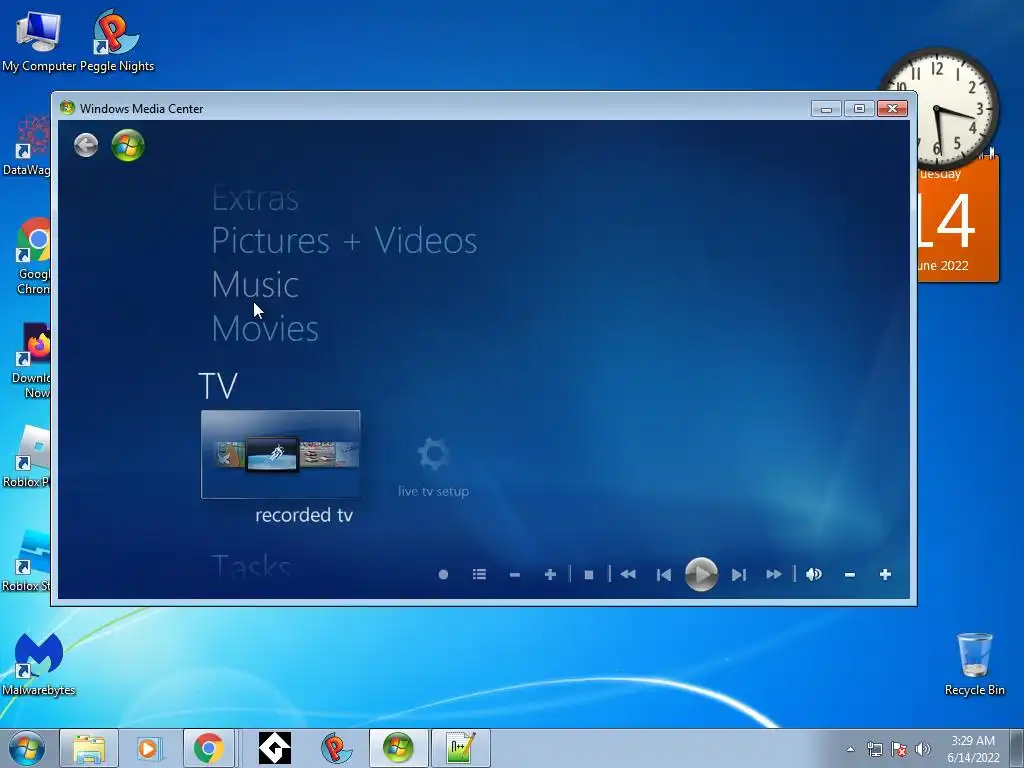Screen dimensions: 1024x768
Task: Open system volume tray icon
Action: tap(922, 749)
